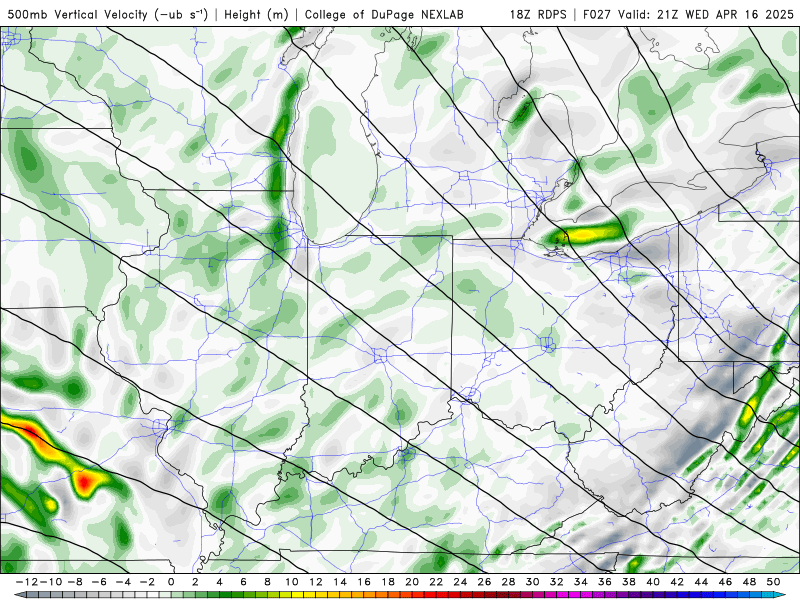
Task: Click the 'Height (m)' header label
Action: [x=256, y=14]
